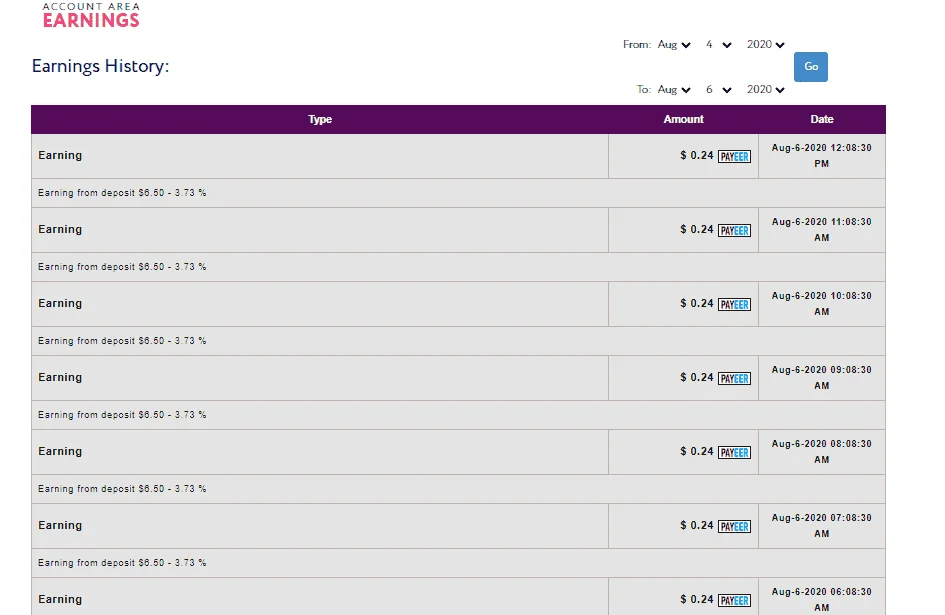Screen dimensions: 945x615
Task: Select the date Aug-6-2020 09:08:30 AM
Action: 821,378
